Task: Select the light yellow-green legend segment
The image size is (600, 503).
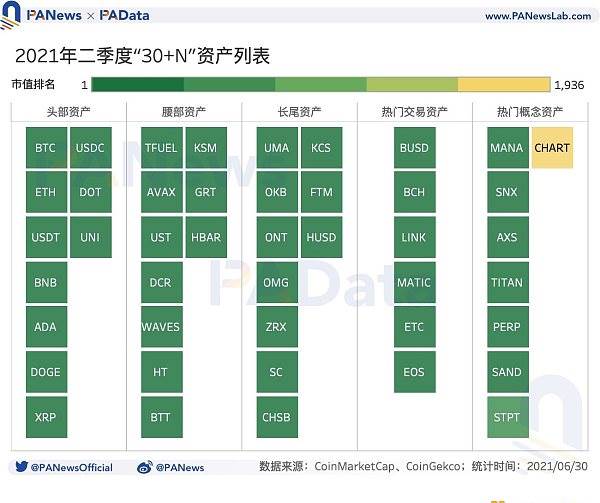Action: (x=412, y=85)
